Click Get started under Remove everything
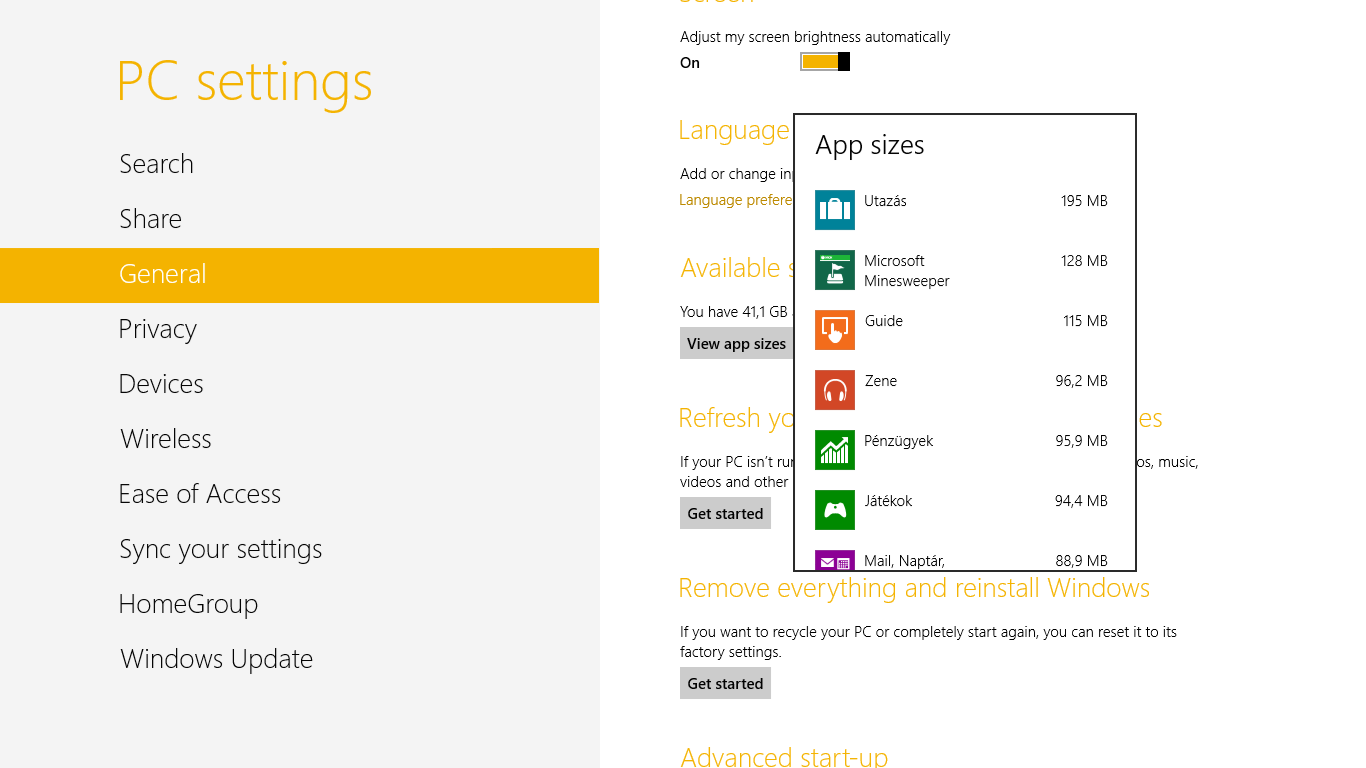This screenshot has width=1366, height=768. [725, 684]
